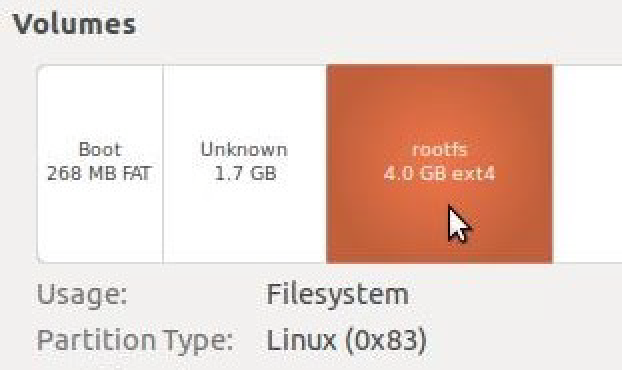Viewport: 622px width, 370px height.
Task: Click the Usage field label
Action: pos(82,294)
